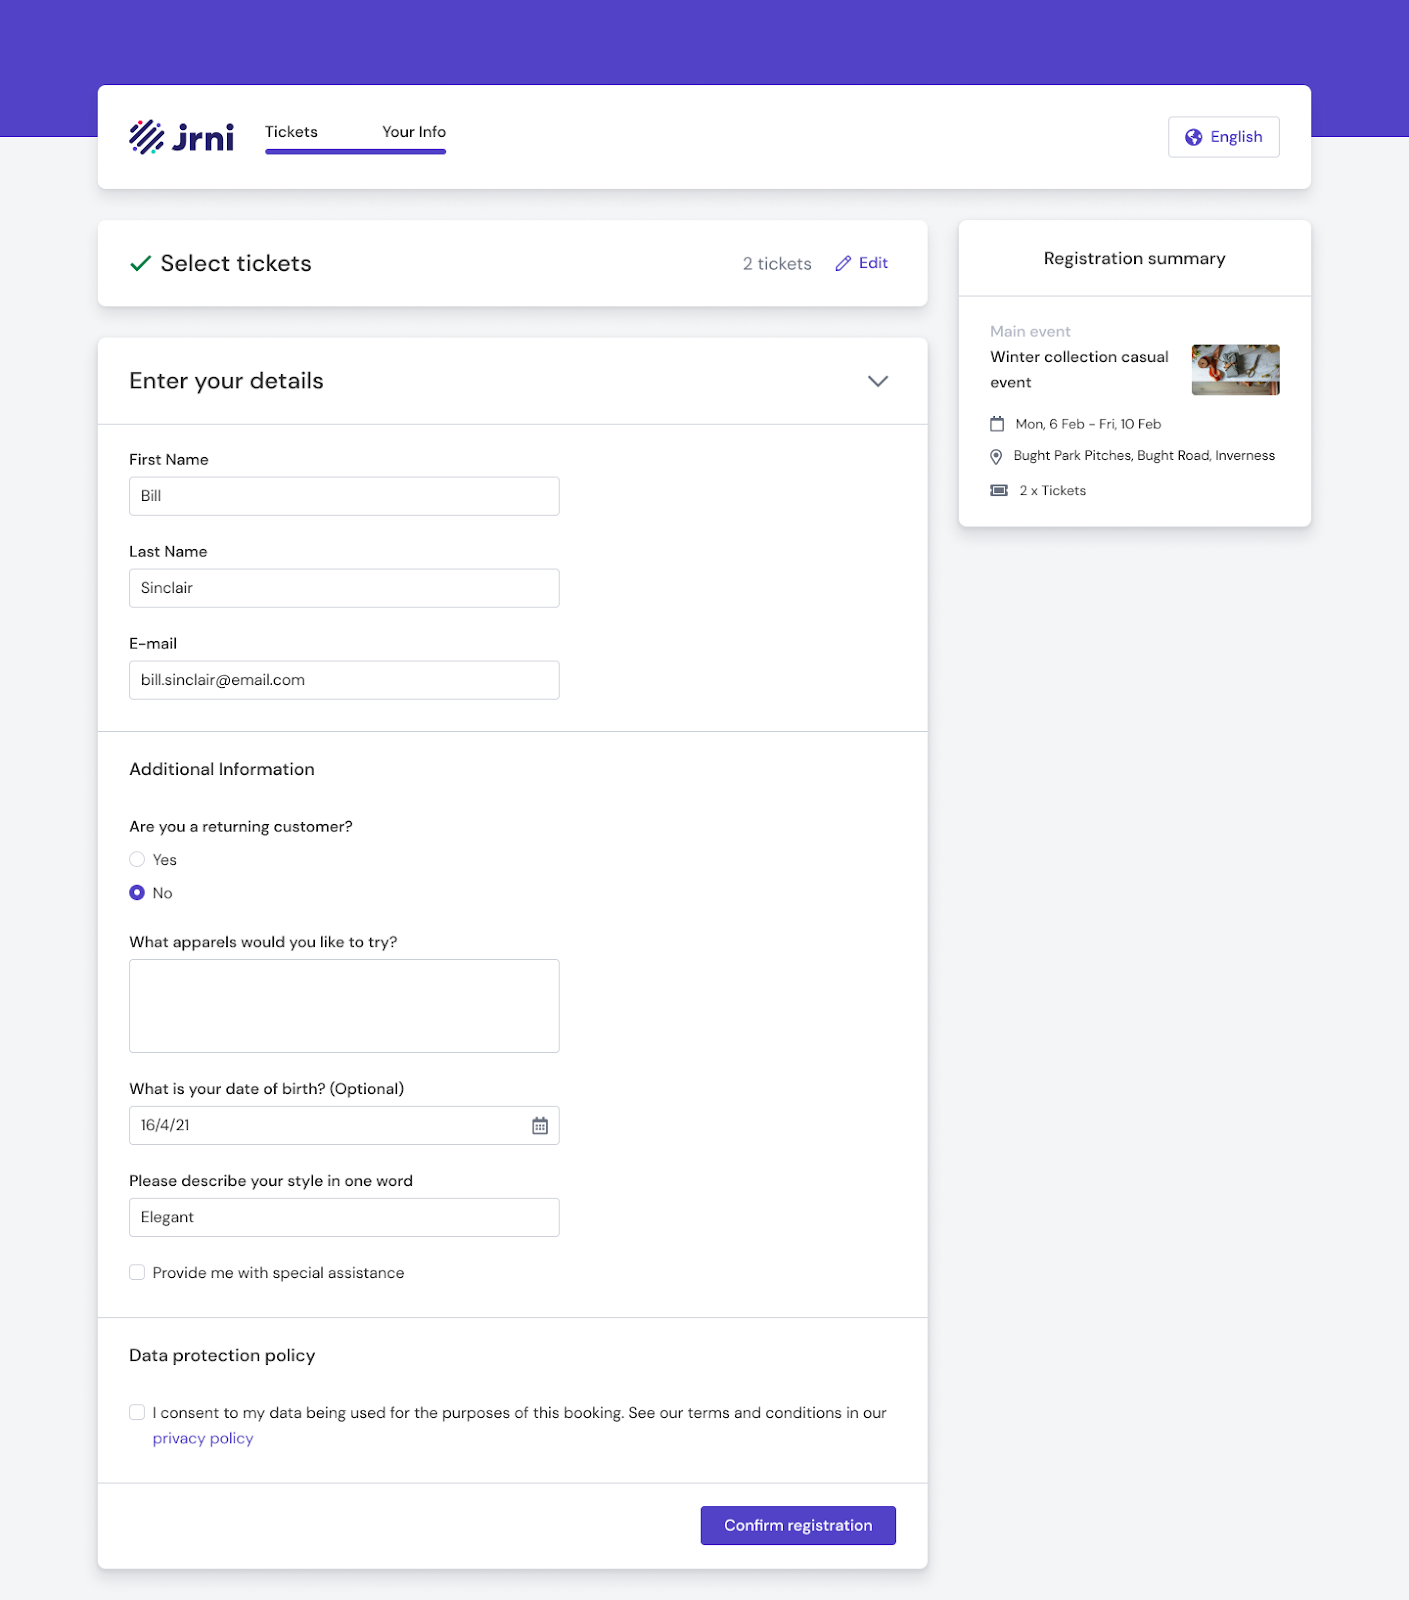Click the Winter collection casual event title
Viewport: 1409px width, 1600px height.
[x=1079, y=370]
